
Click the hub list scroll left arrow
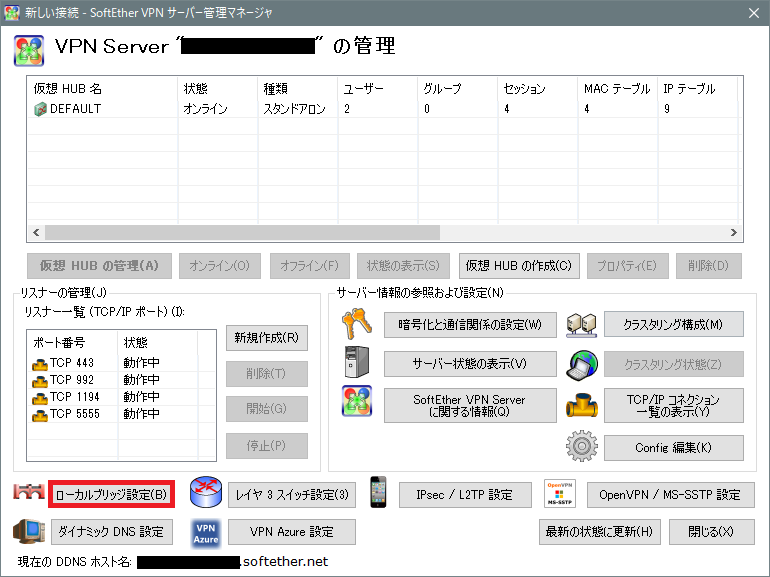pyautogui.click(x=36, y=233)
